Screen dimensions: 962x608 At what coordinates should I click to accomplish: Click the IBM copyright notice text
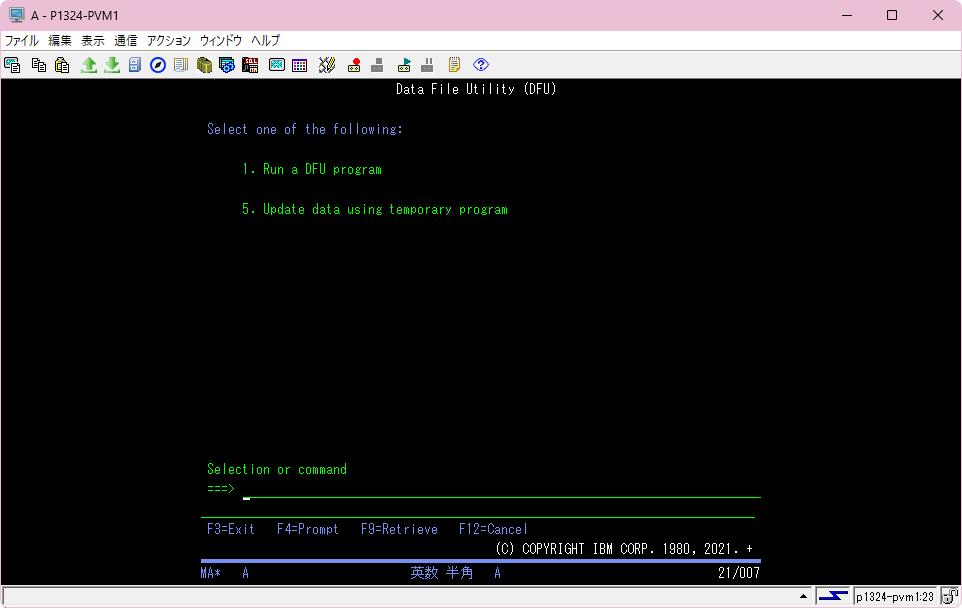623,548
